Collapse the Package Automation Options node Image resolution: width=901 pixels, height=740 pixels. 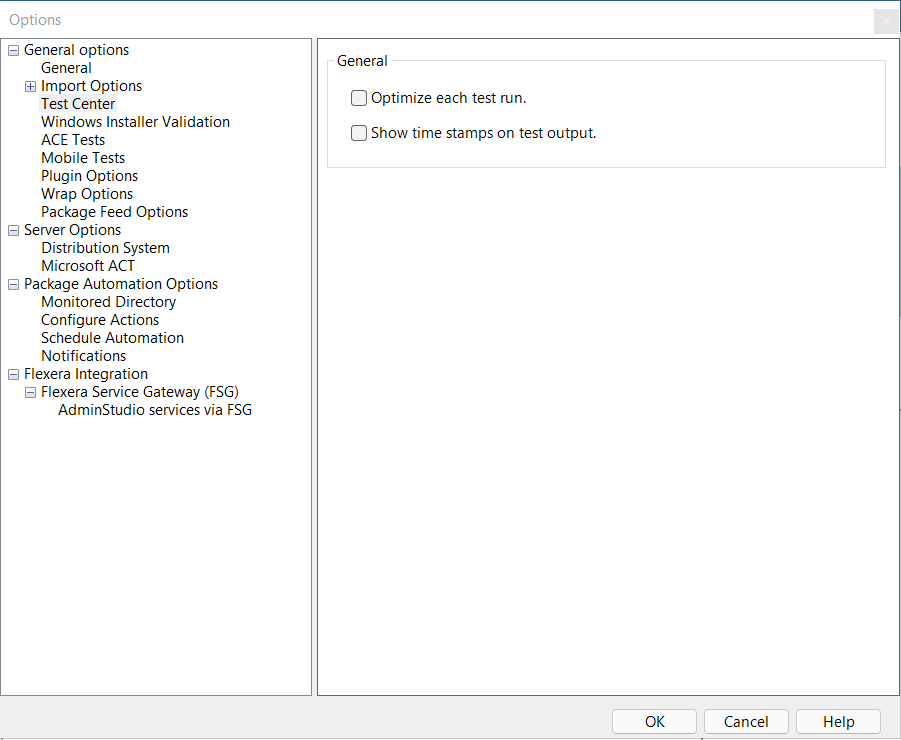[12, 283]
